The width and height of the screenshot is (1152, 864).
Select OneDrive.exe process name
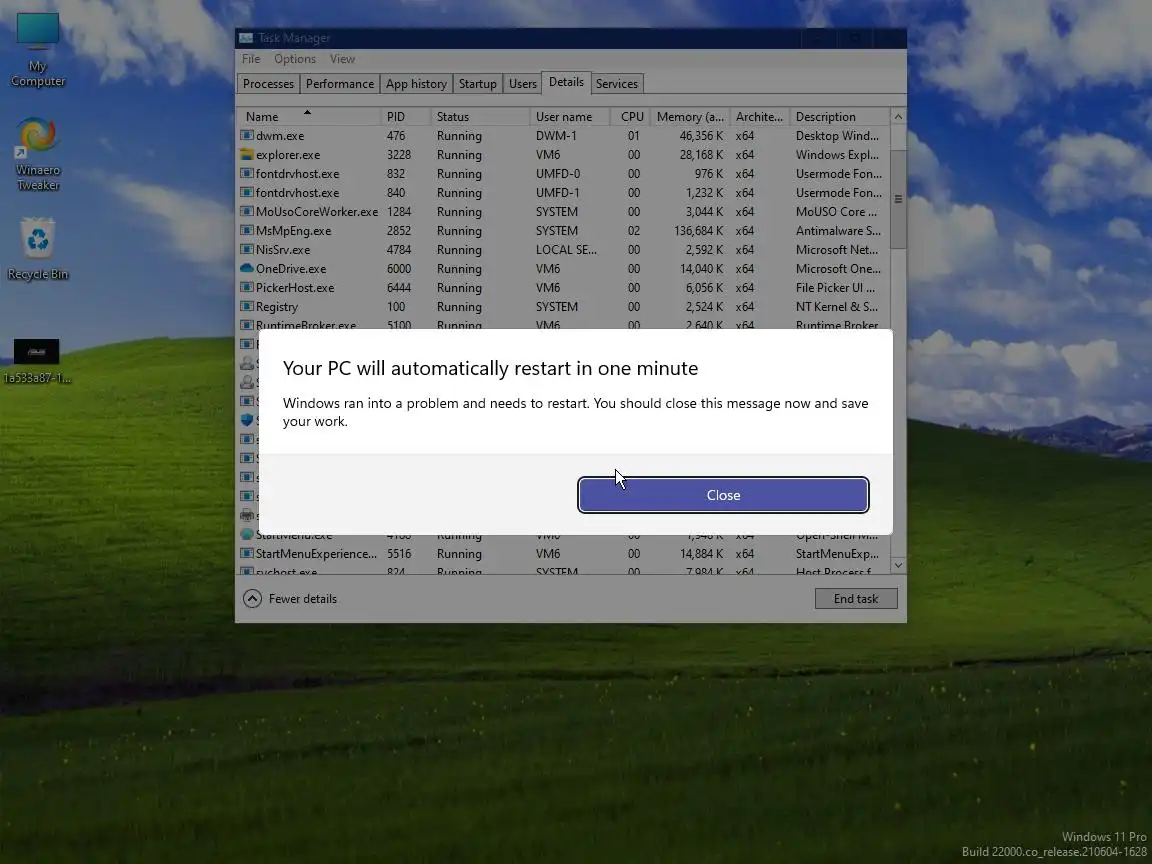pyautogui.click(x=291, y=269)
